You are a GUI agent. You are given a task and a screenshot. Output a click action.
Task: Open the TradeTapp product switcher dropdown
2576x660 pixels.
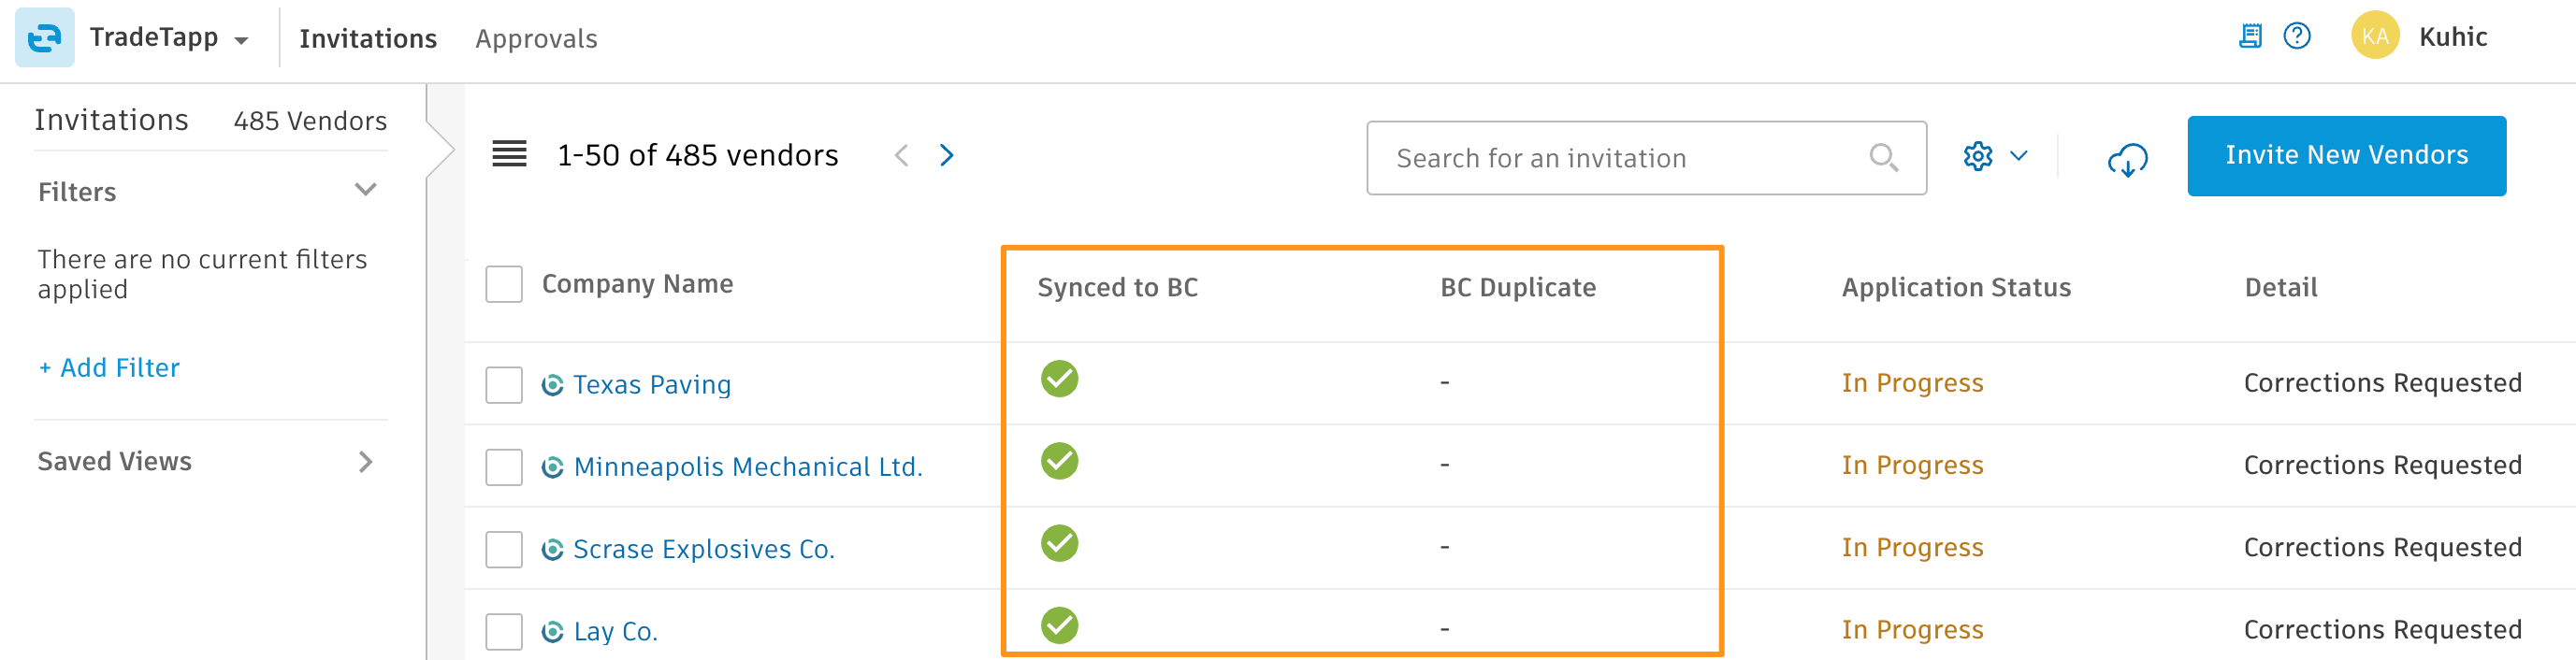click(x=240, y=40)
